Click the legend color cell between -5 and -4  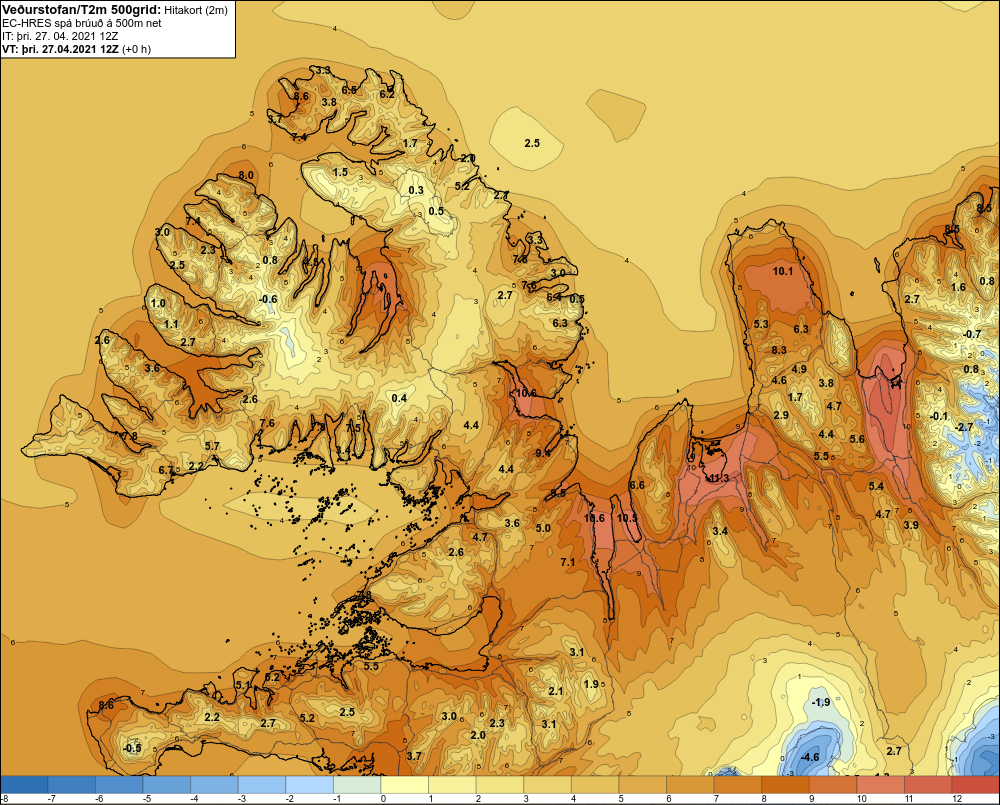click(167, 784)
